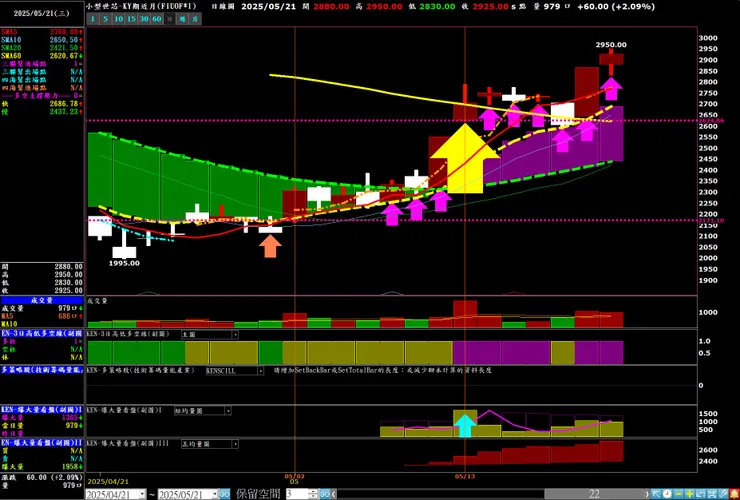Open the end date 2025/05/21 dropdown

click(x=214, y=494)
